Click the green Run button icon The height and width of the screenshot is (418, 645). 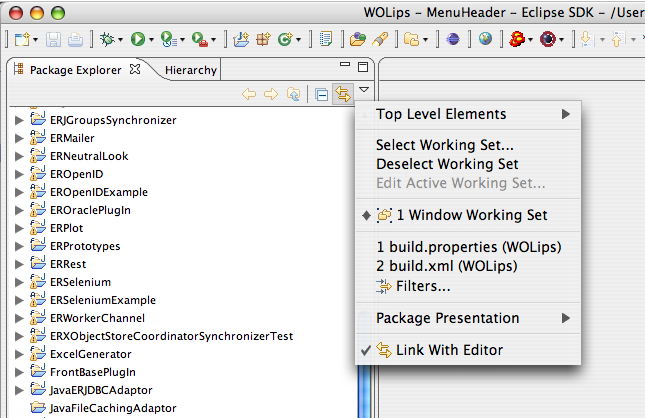pyautogui.click(x=138, y=39)
